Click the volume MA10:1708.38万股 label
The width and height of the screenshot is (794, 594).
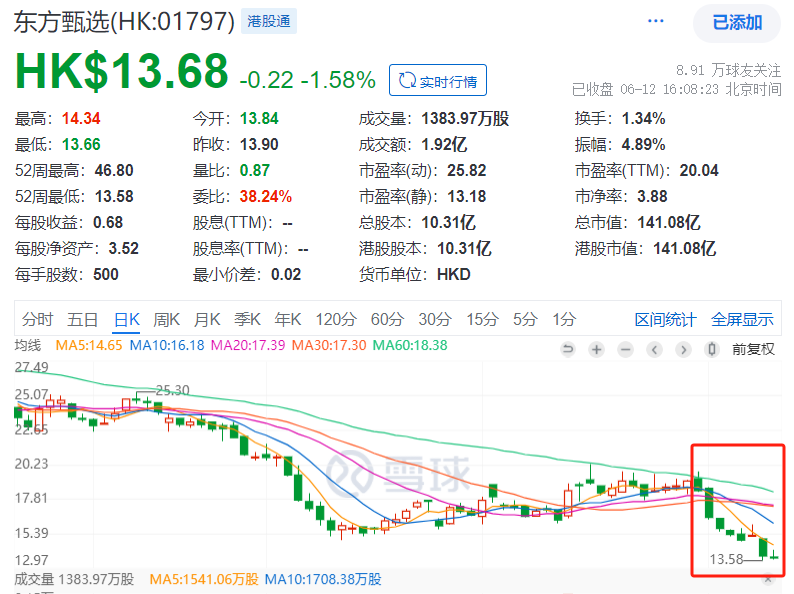323,579
